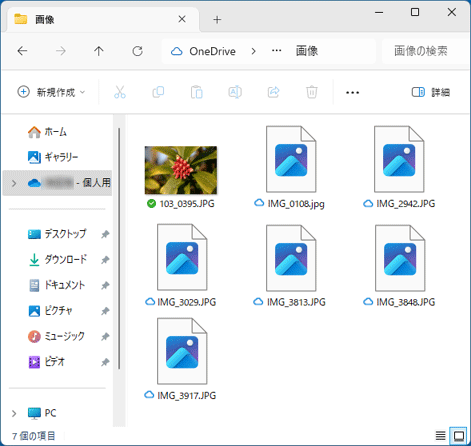Click the 103_0395.JPG file name

[x=187, y=203]
